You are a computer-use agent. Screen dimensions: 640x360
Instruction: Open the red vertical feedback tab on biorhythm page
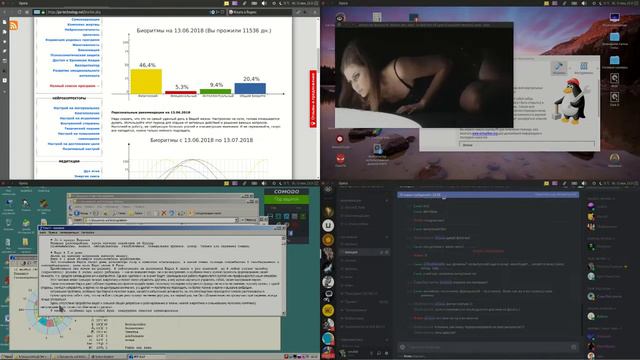(x=313, y=99)
